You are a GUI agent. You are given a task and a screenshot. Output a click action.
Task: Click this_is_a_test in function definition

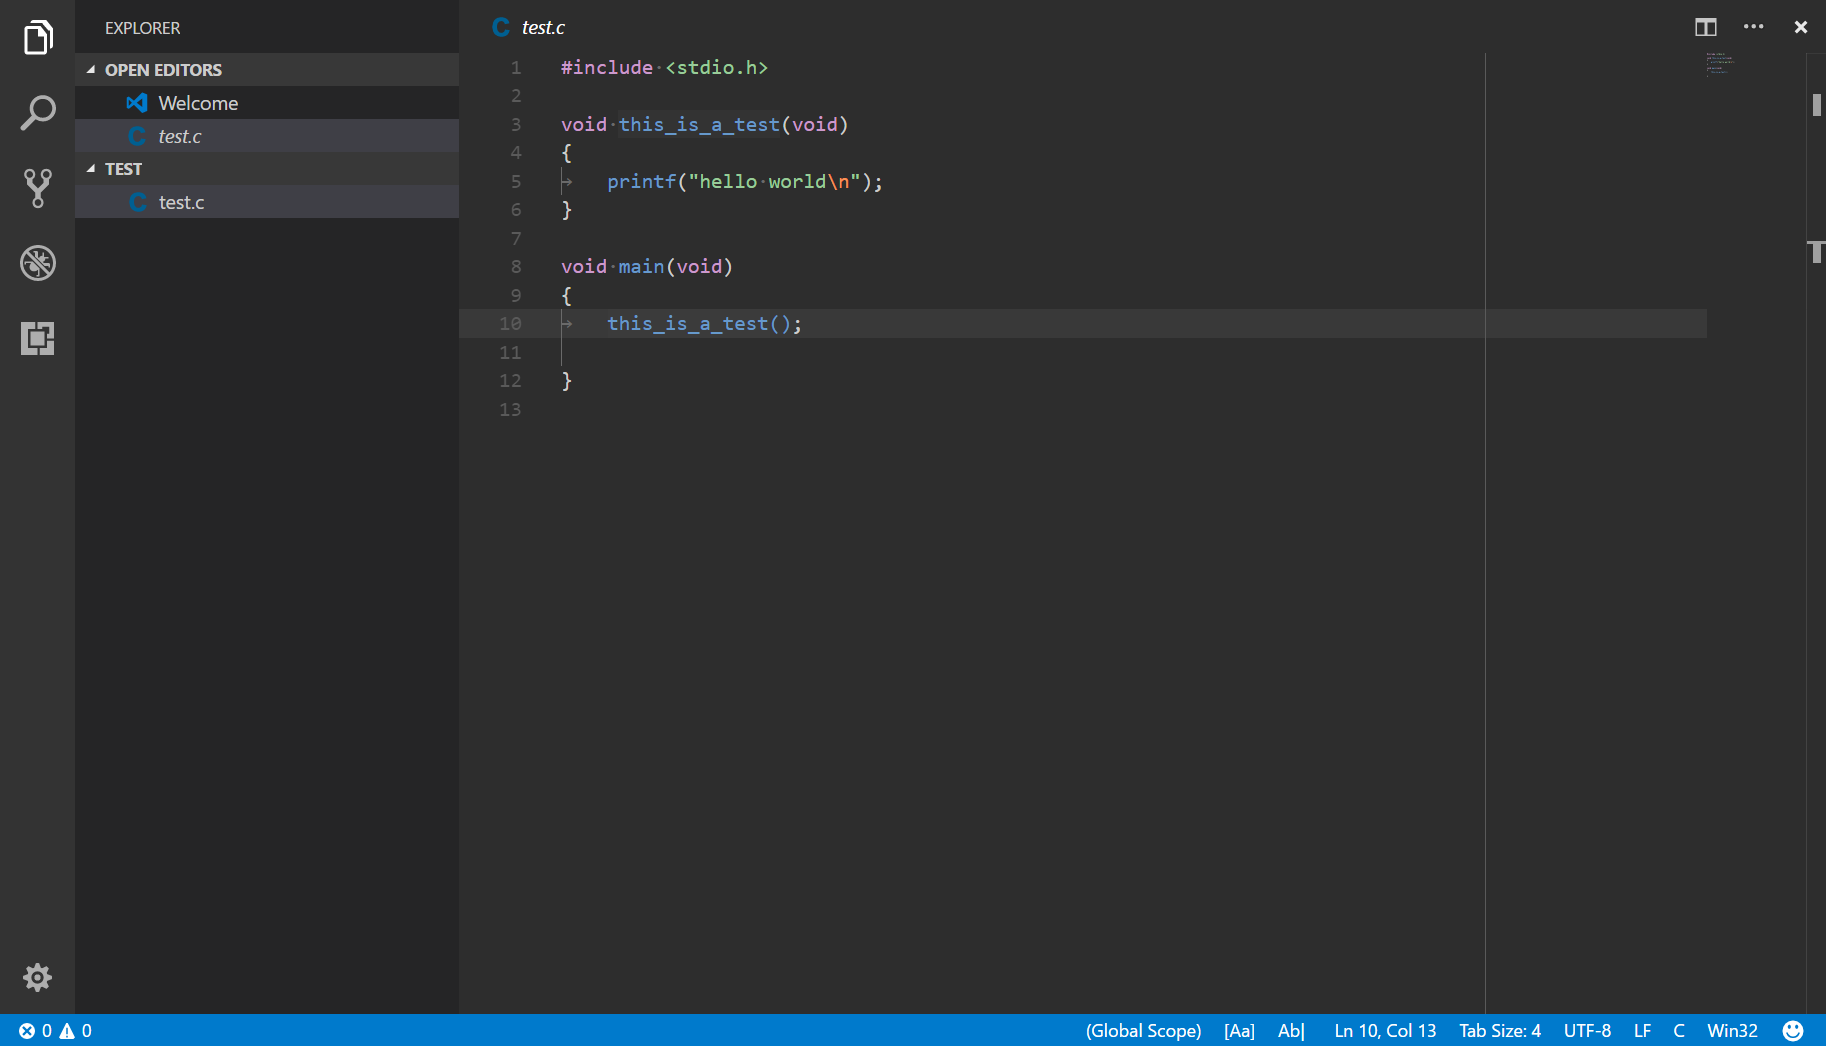coord(699,124)
